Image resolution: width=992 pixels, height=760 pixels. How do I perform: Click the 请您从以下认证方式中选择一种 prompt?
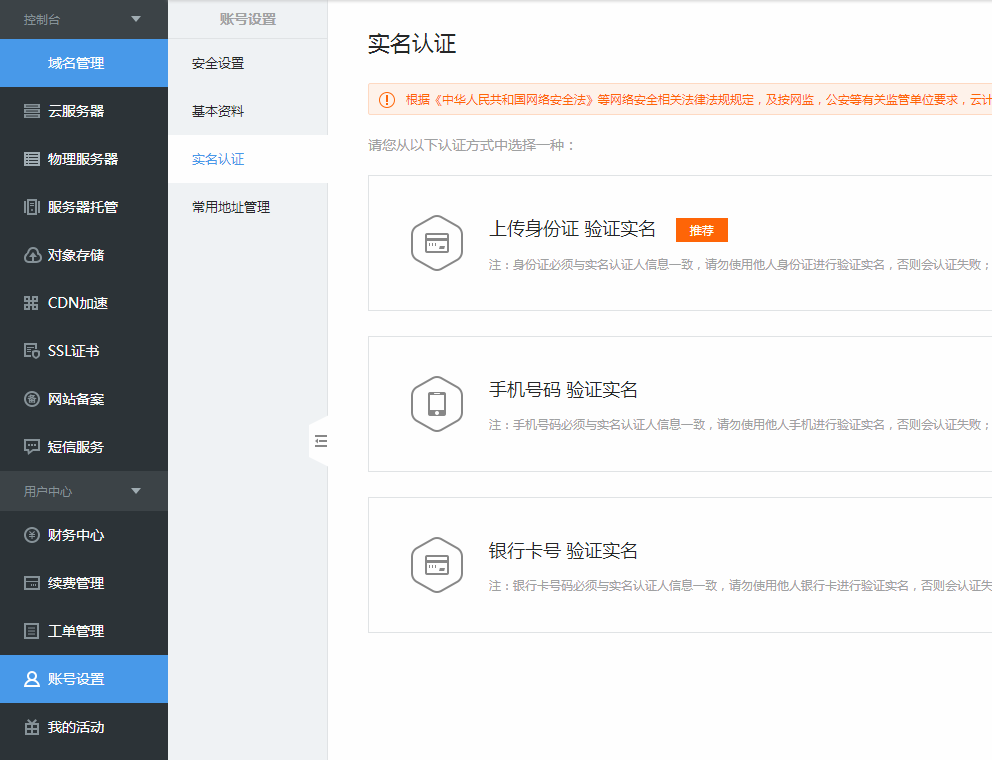(x=472, y=146)
